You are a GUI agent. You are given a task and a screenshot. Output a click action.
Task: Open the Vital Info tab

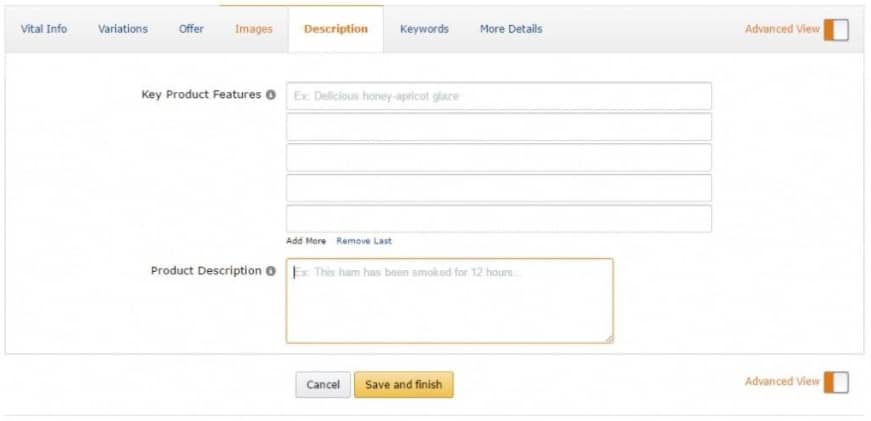click(x=44, y=29)
